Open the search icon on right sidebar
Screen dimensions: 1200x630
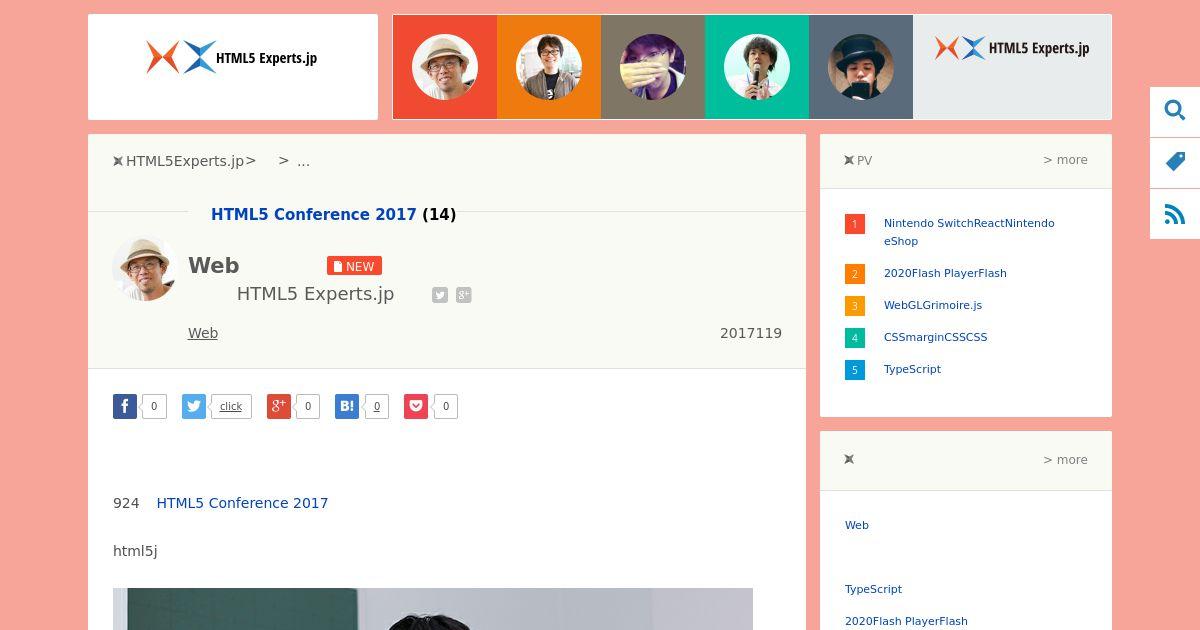[x=1175, y=111]
